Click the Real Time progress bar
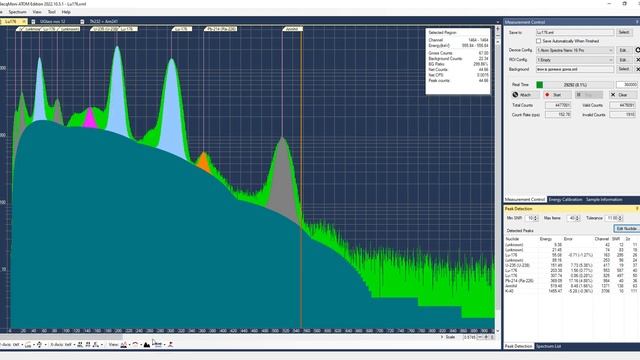The width and height of the screenshot is (640, 360). coord(574,84)
